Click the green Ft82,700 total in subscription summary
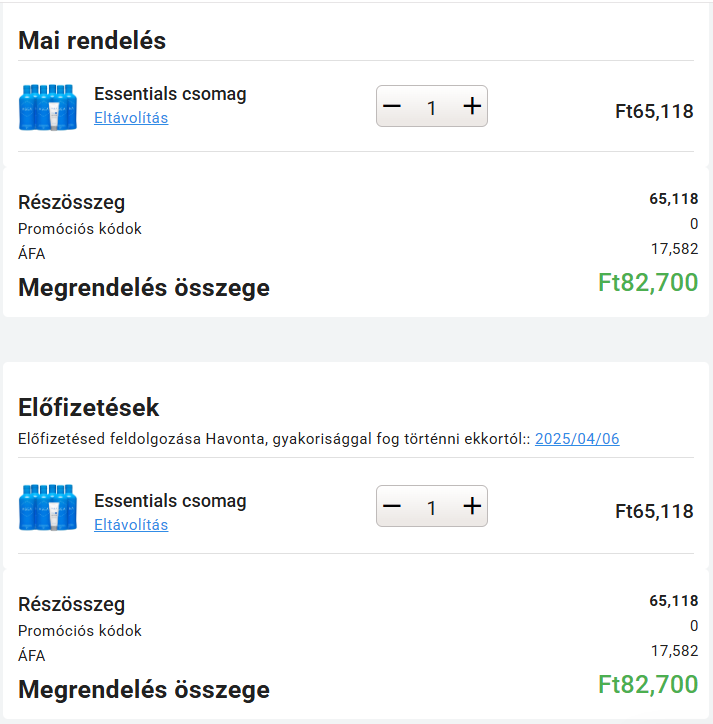This screenshot has width=713, height=724. [x=648, y=684]
